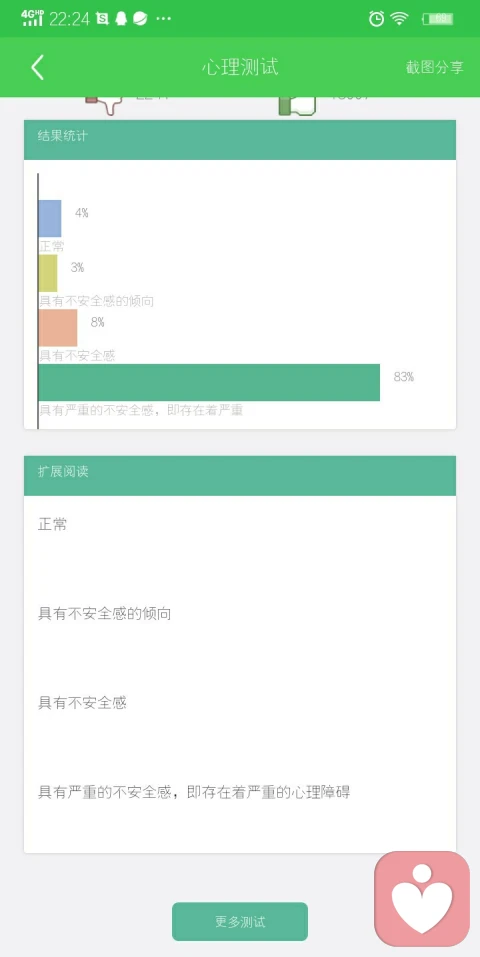Open the pink heart floating icon

click(422, 899)
